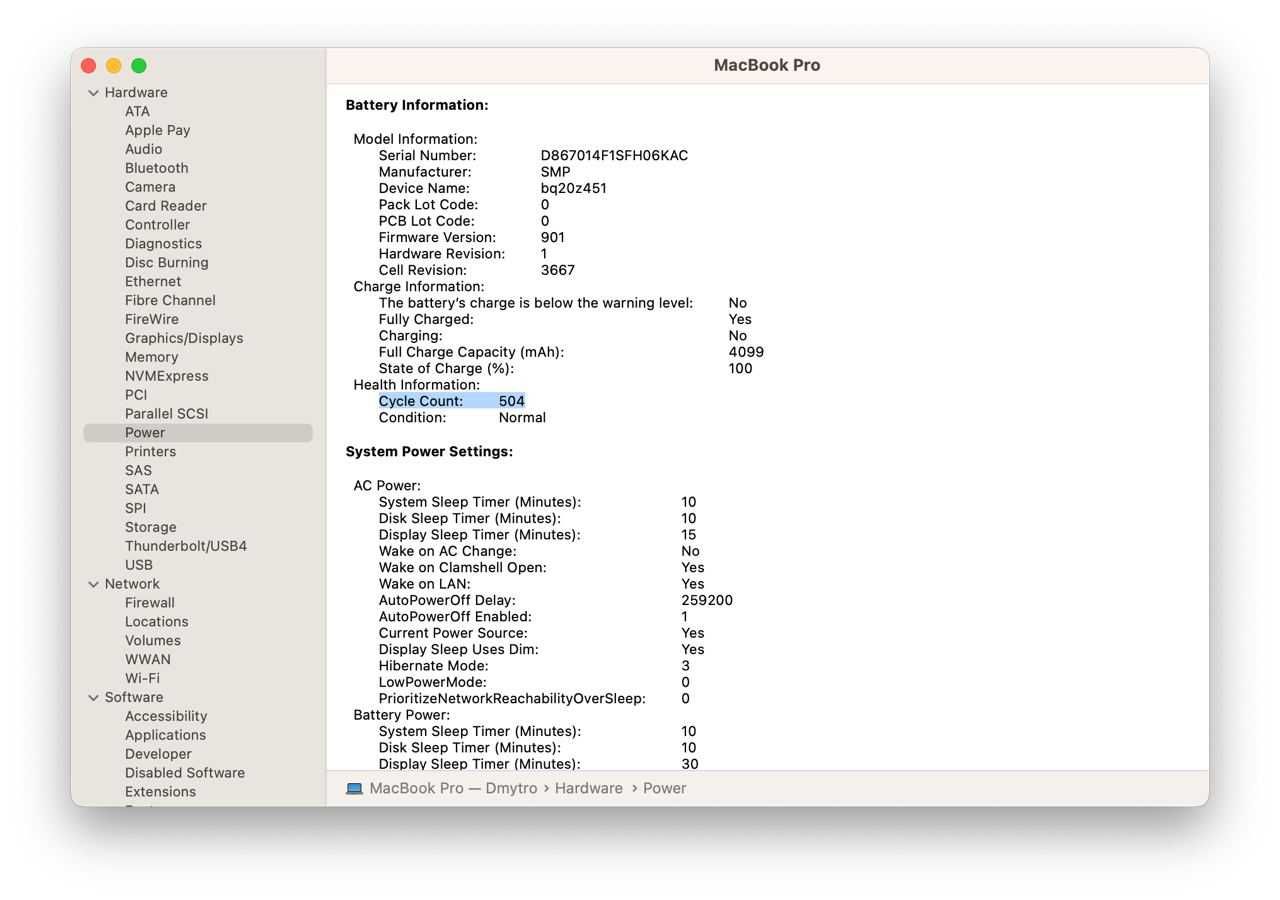The height and width of the screenshot is (900, 1280).
Task: Open the Controller entry
Action: [157, 225]
